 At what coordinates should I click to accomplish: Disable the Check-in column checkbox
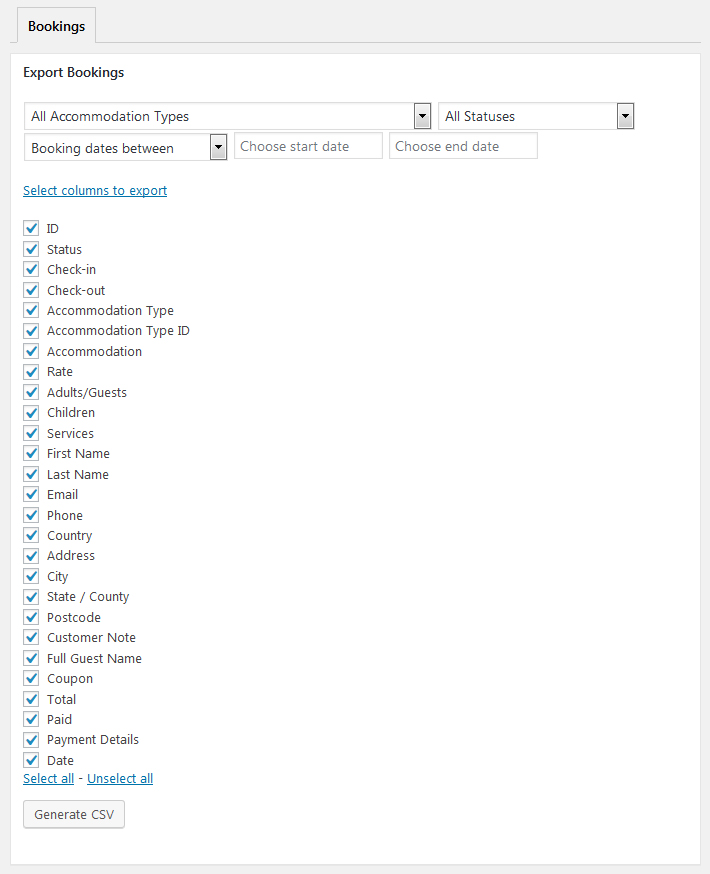pos(31,270)
